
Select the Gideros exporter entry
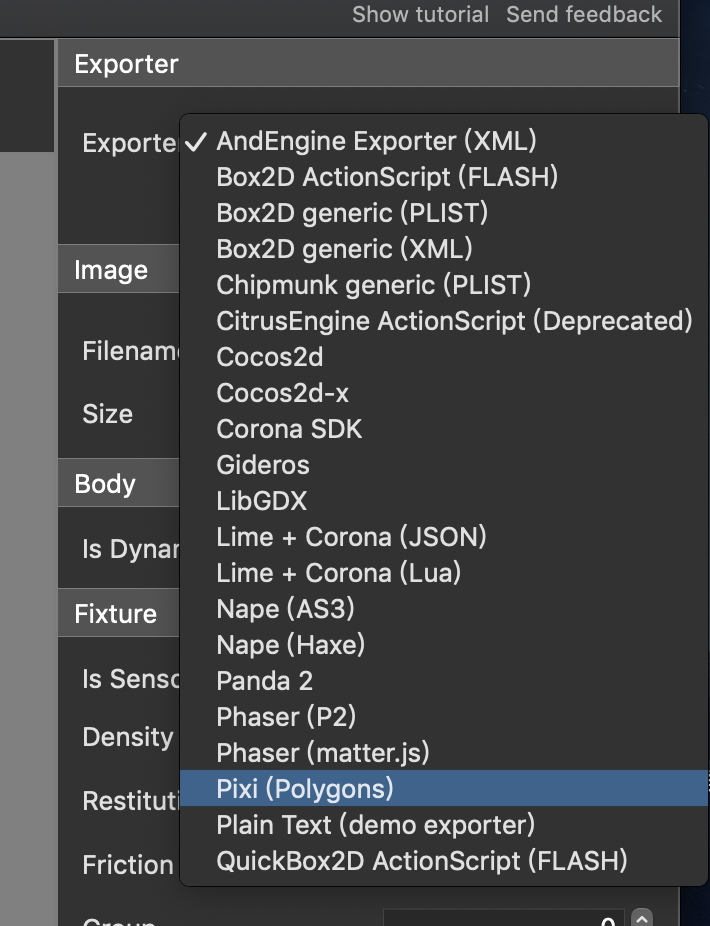point(263,465)
